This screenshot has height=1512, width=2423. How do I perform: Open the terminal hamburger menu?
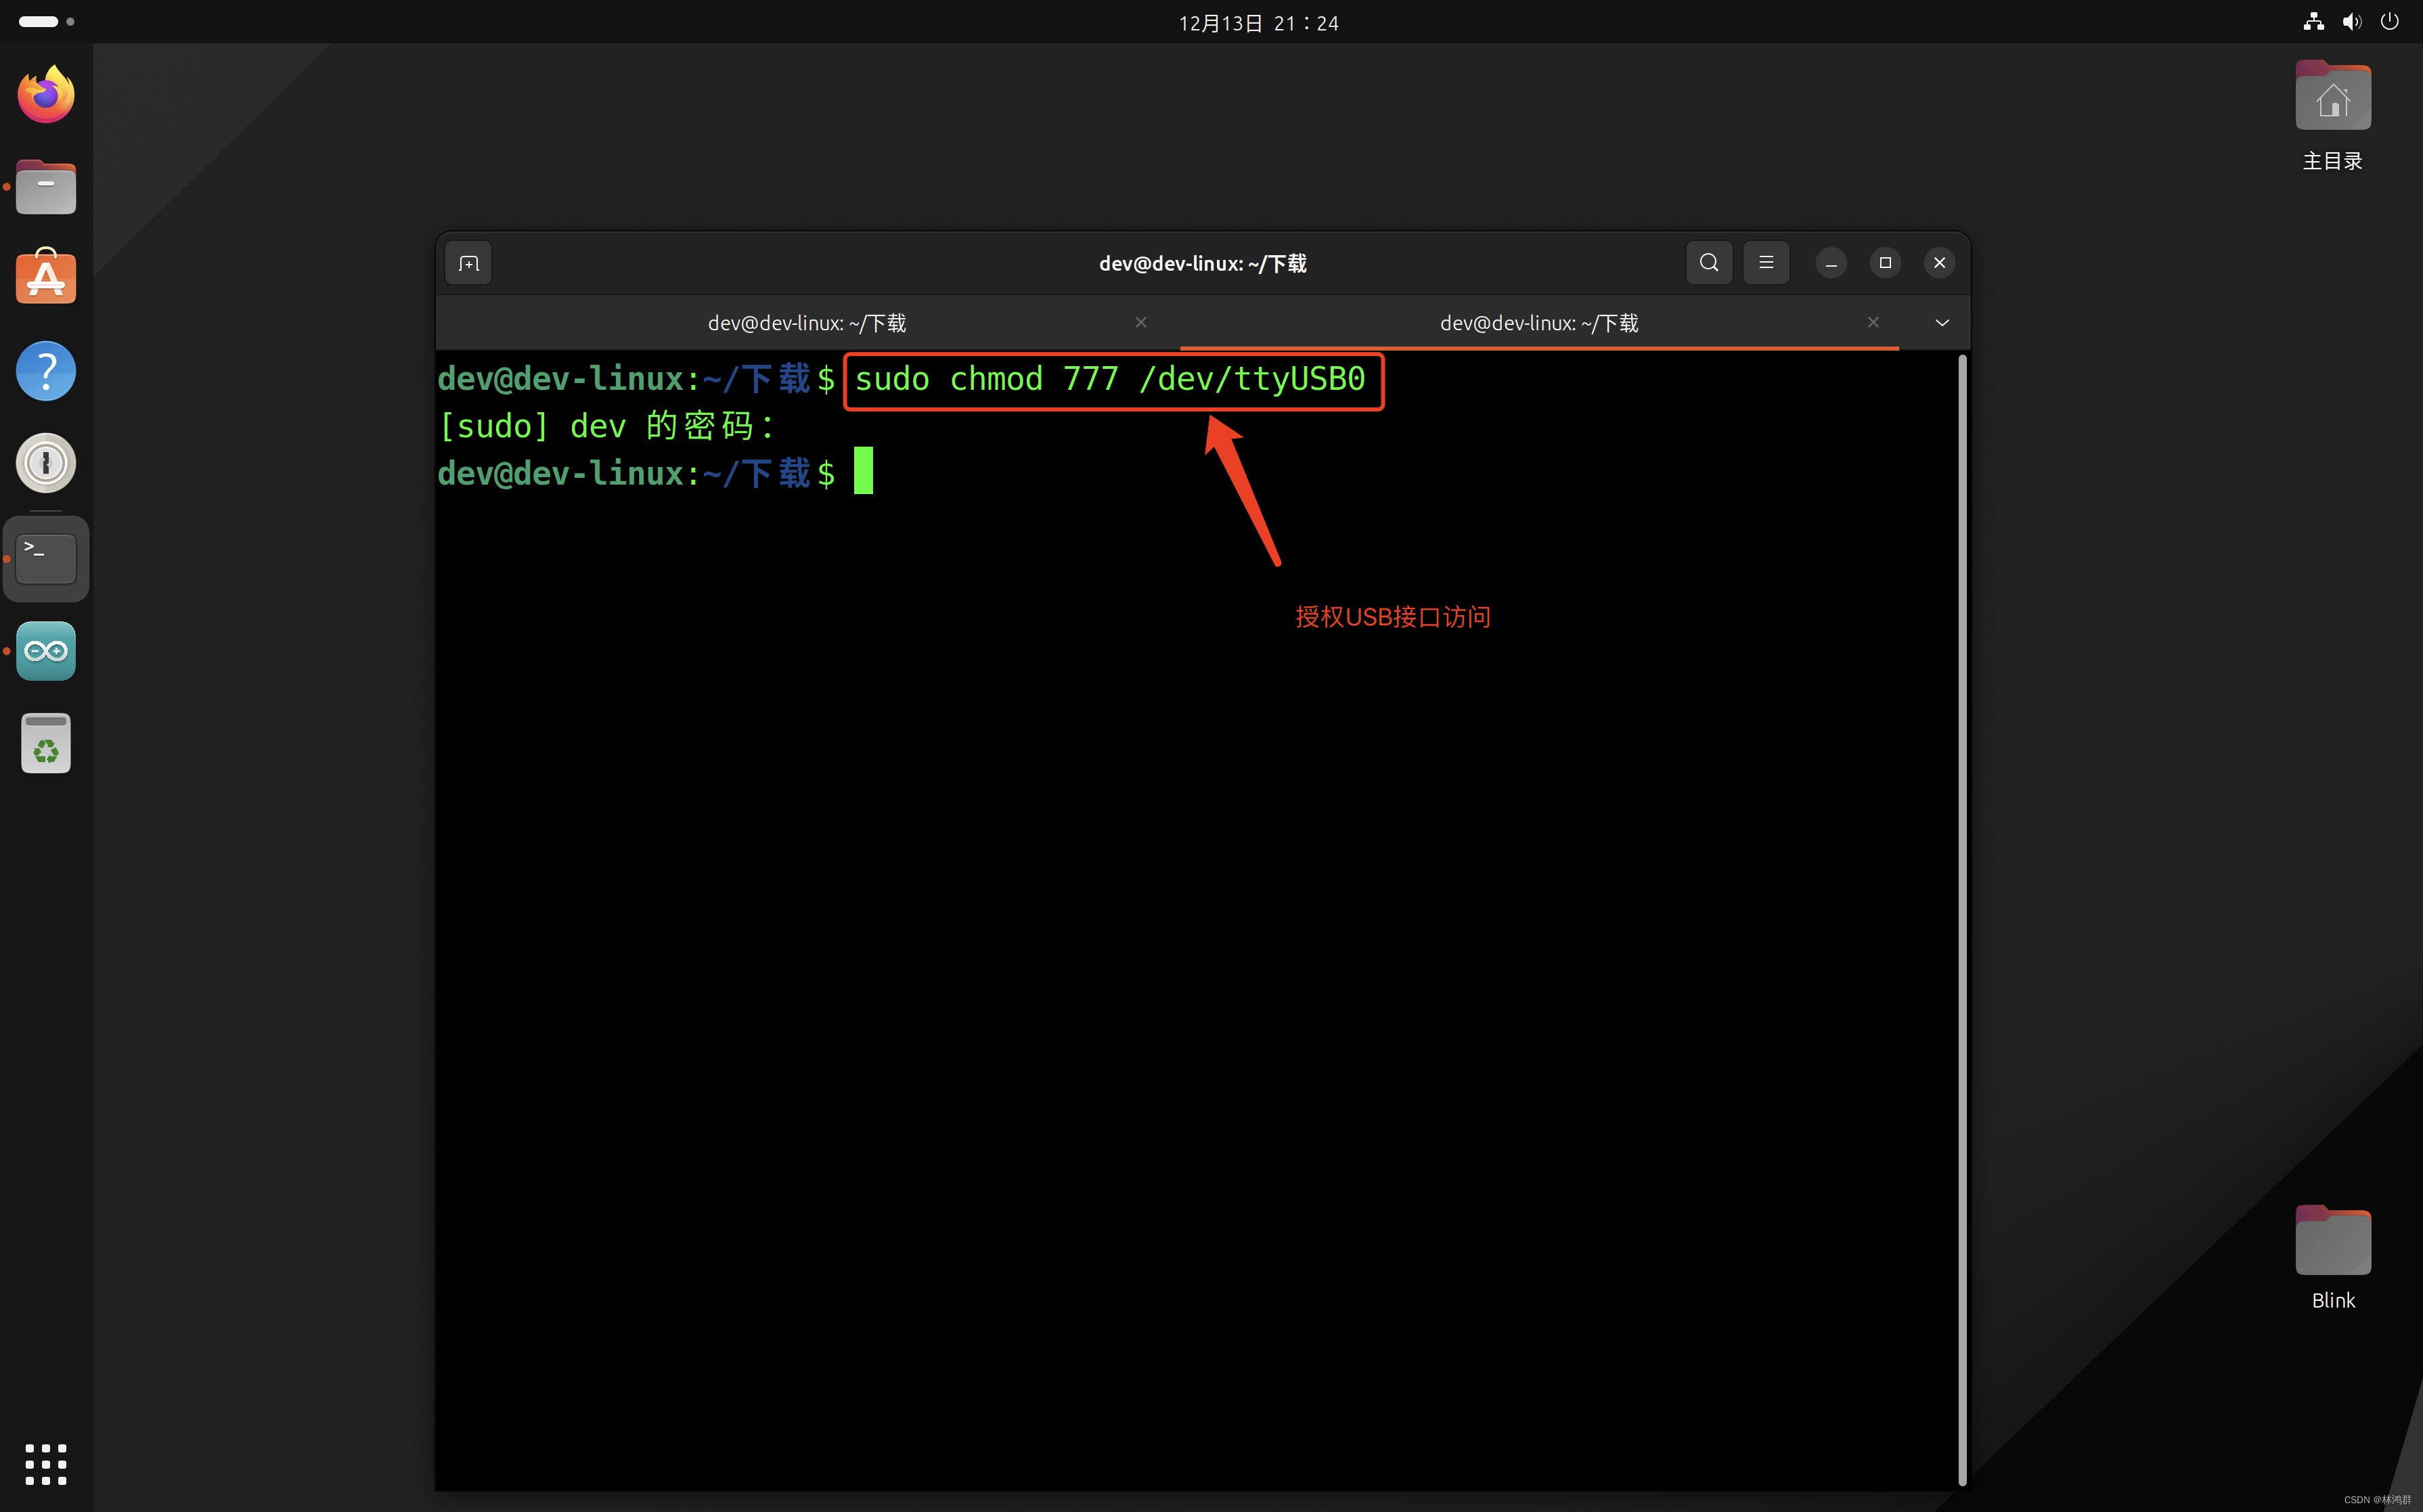click(1766, 262)
